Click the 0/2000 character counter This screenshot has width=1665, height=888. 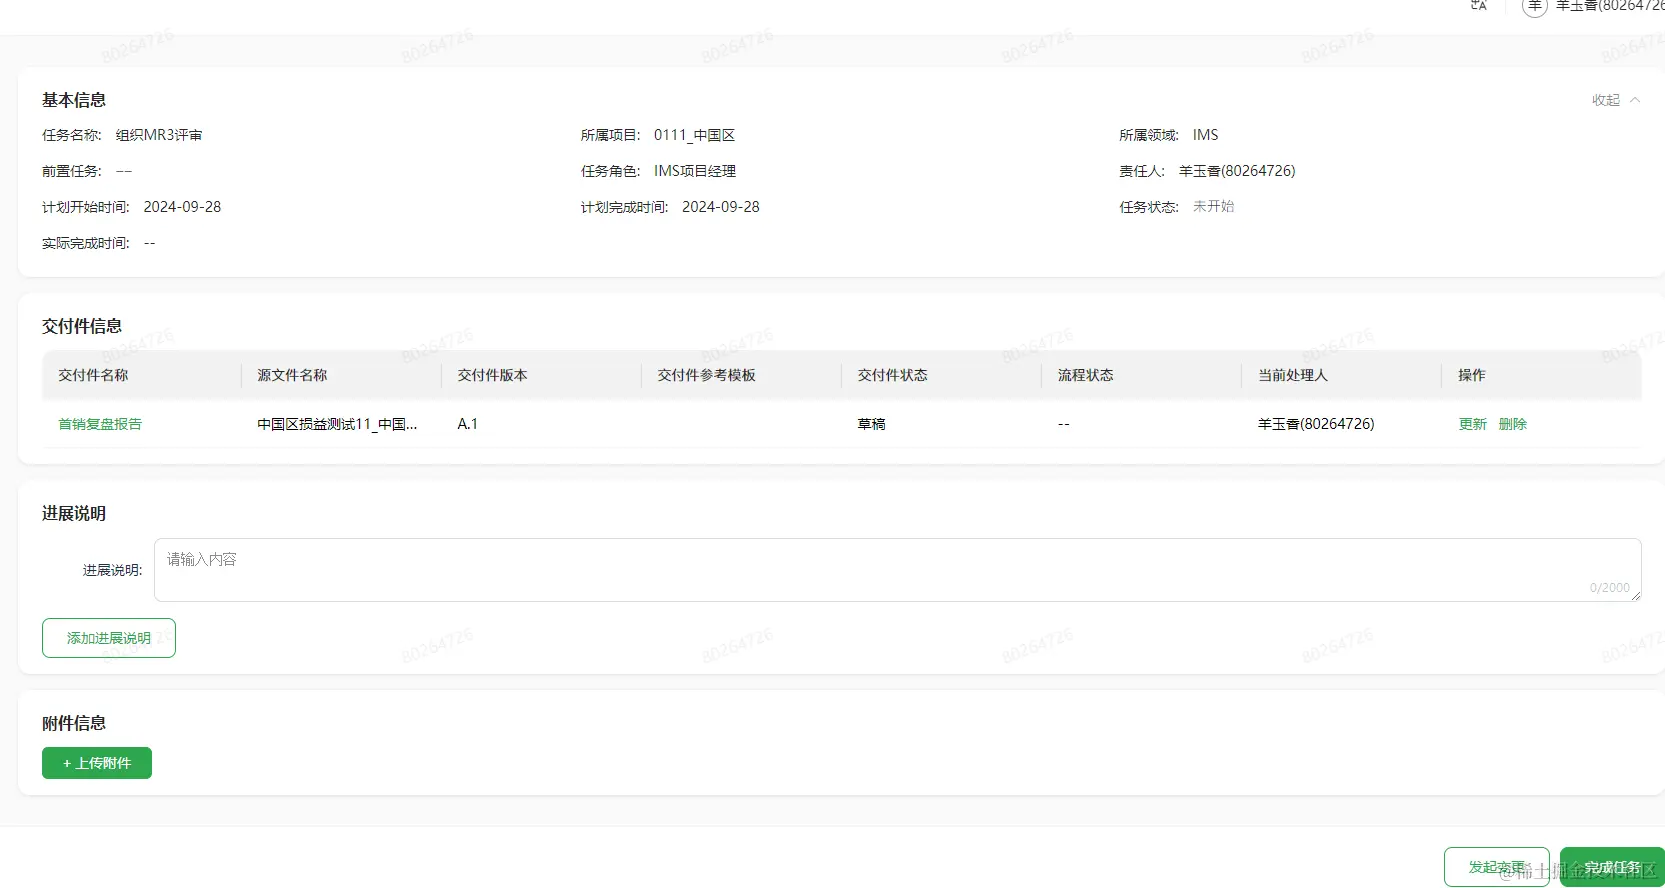(1609, 588)
